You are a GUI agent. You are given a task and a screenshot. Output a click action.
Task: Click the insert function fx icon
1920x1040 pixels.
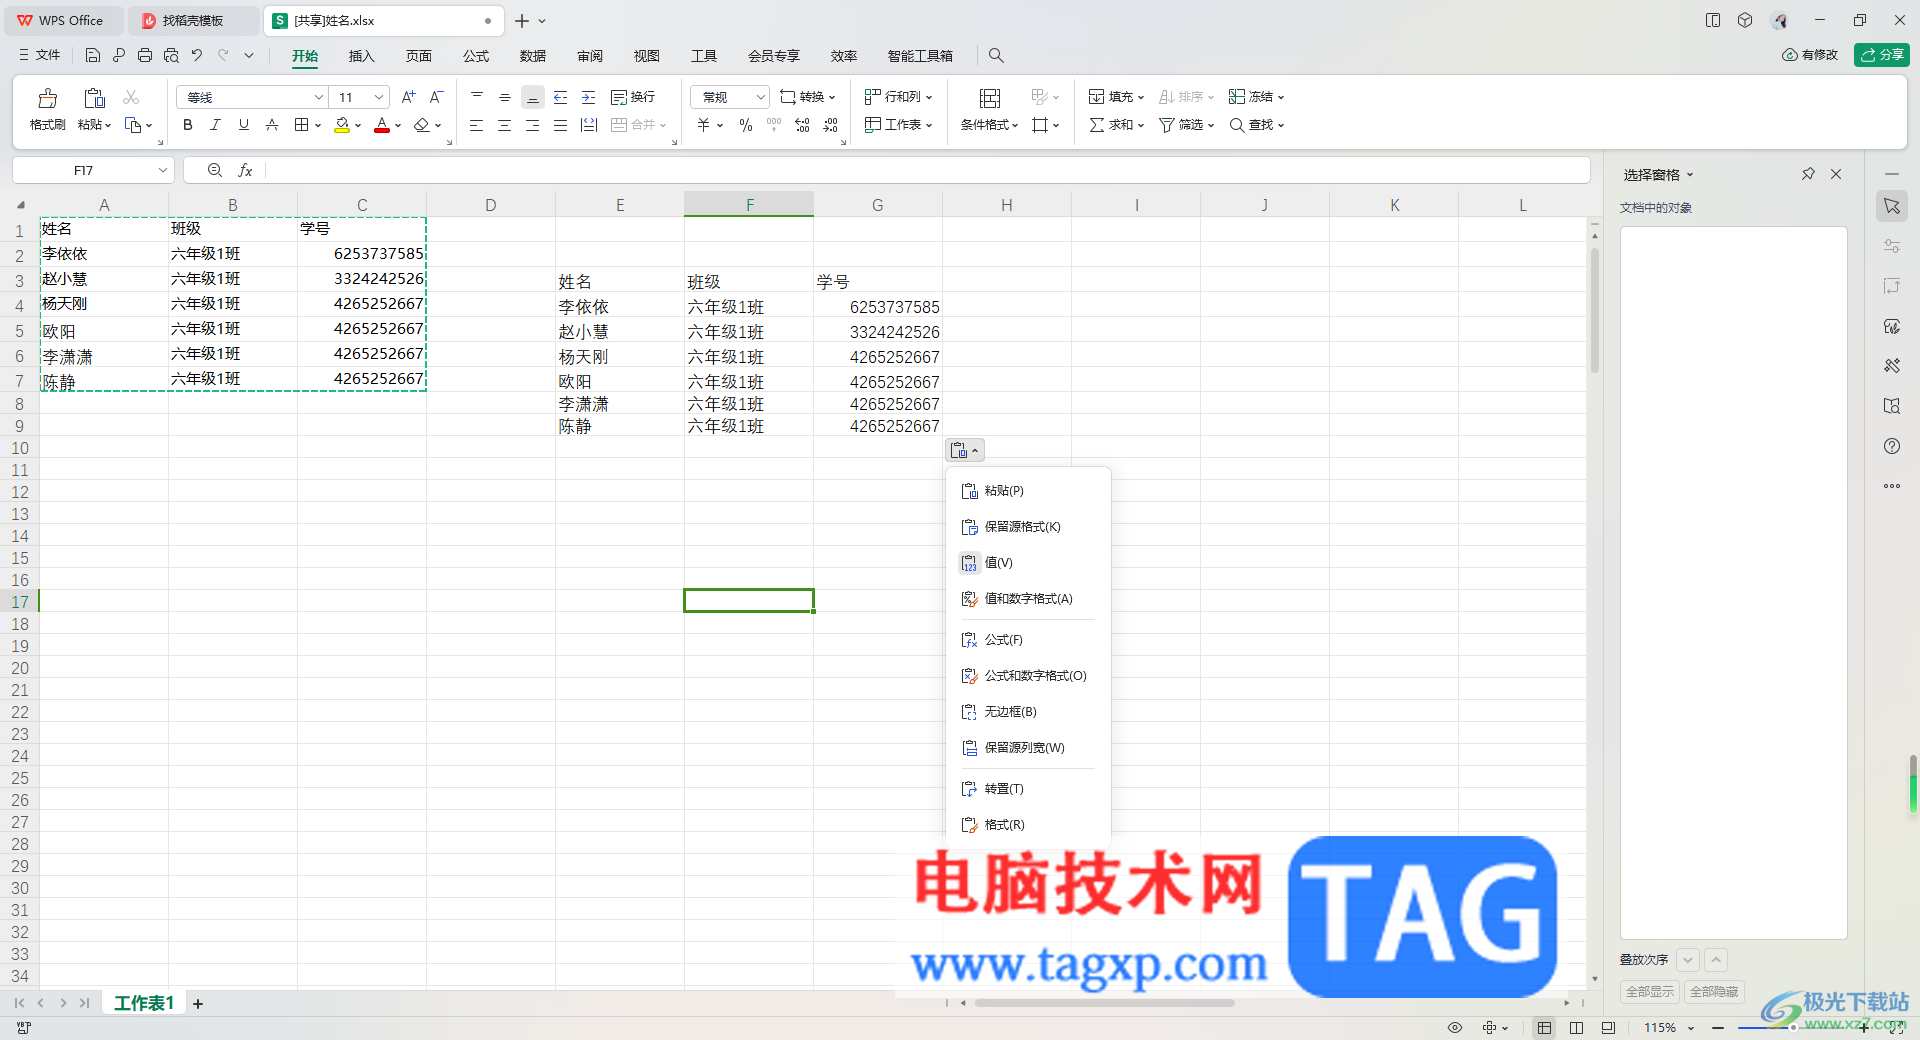click(245, 170)
